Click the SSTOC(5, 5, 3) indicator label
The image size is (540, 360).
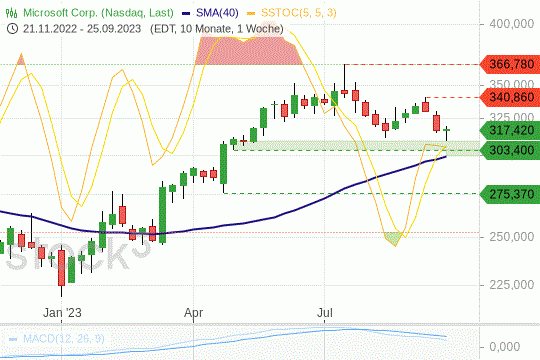coord(299,13)
